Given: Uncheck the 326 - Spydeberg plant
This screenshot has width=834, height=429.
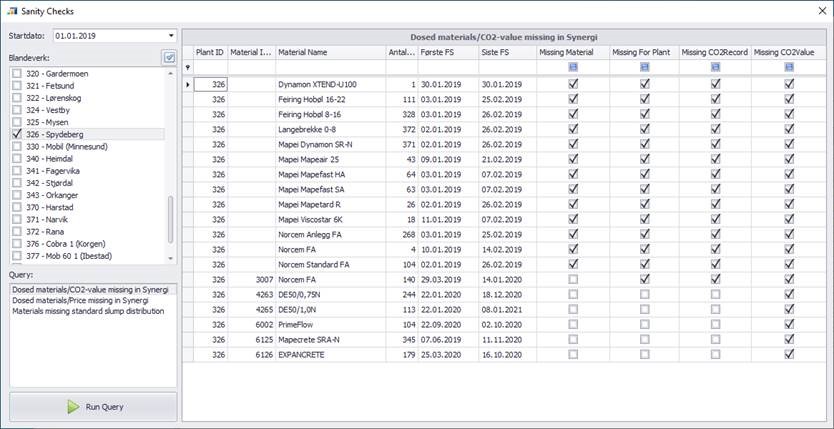Looking at the screenshot, I should click(x=17, y=134).
